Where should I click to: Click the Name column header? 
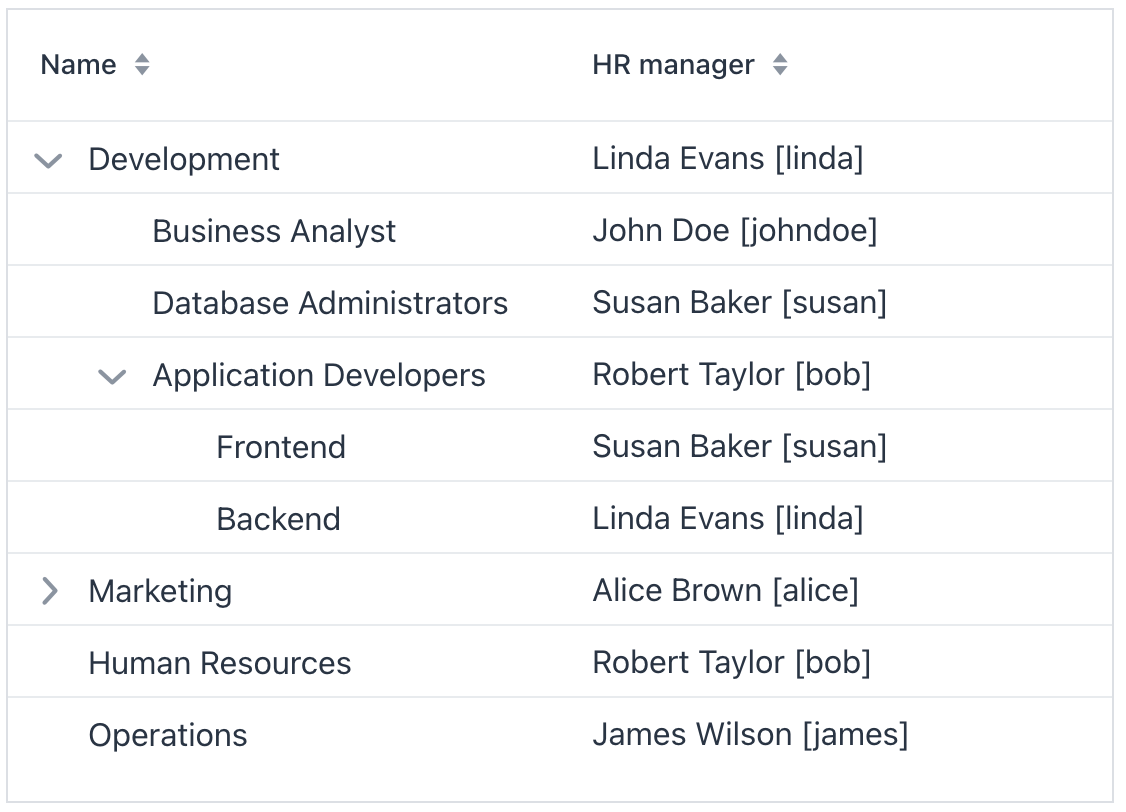(x=78, y=64)
